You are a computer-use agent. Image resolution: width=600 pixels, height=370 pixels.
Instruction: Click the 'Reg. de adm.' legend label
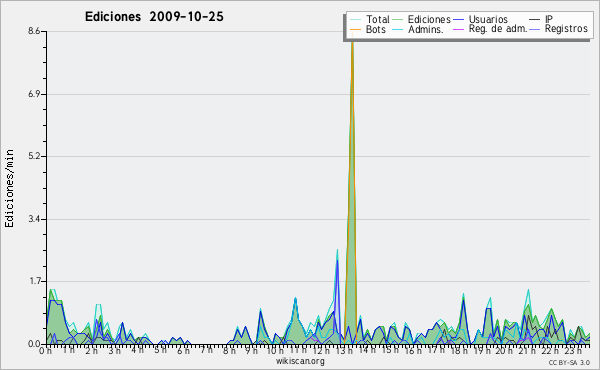[498, 29]
